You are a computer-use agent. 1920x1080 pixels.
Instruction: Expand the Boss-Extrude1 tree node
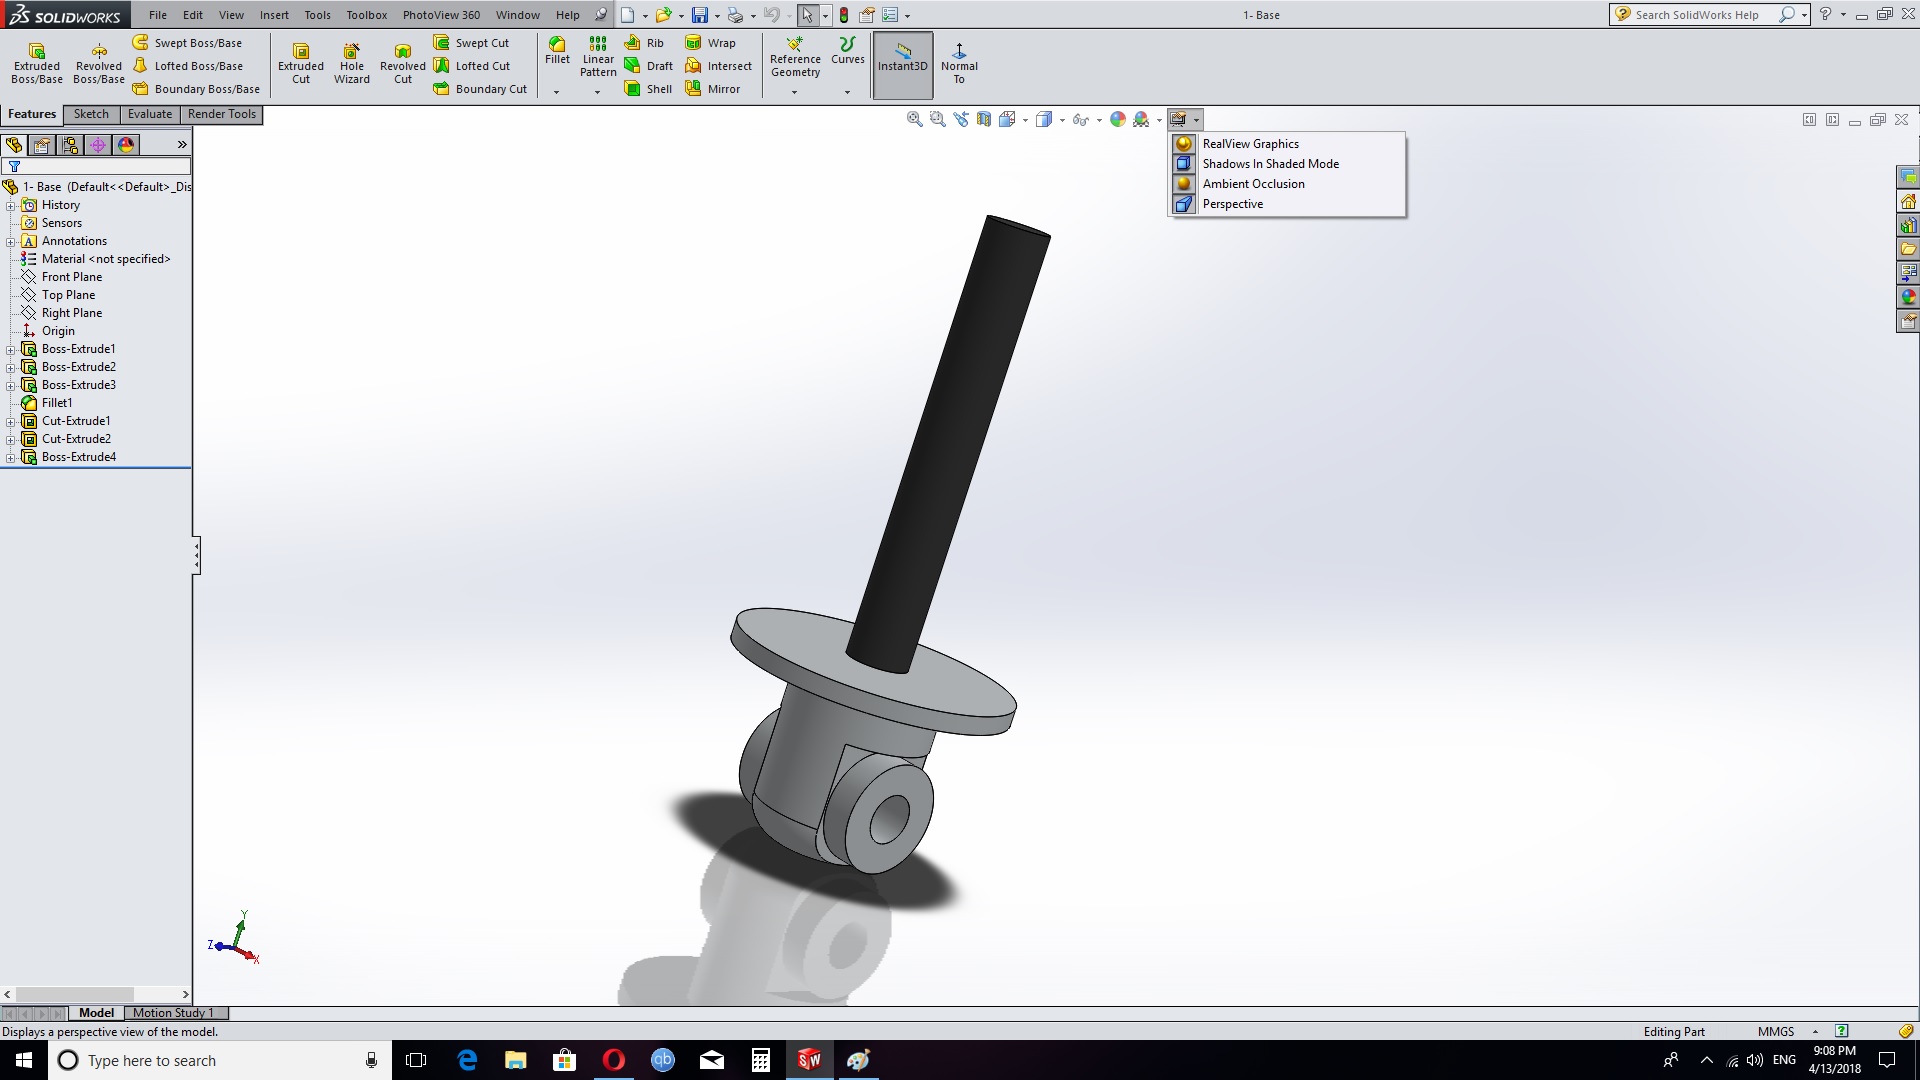click(x=10, y=349)
